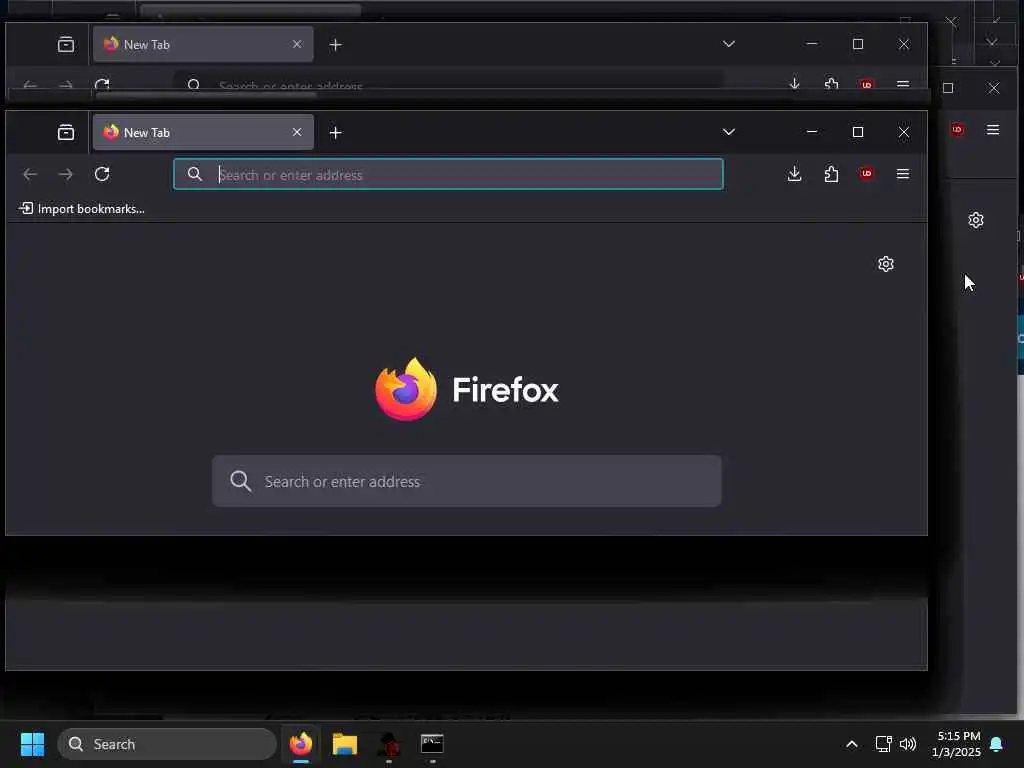The width and height of the screenshot is (1024, 768).
Task: Open Firefox from the taskbar
Action: [301, 744]
